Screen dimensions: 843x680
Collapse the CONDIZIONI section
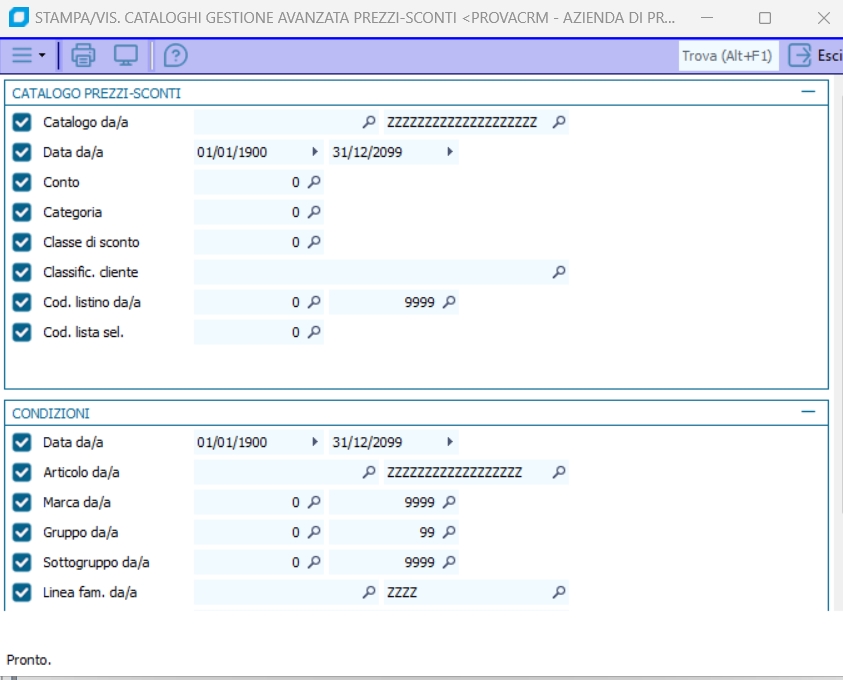(x=808, y=412)
